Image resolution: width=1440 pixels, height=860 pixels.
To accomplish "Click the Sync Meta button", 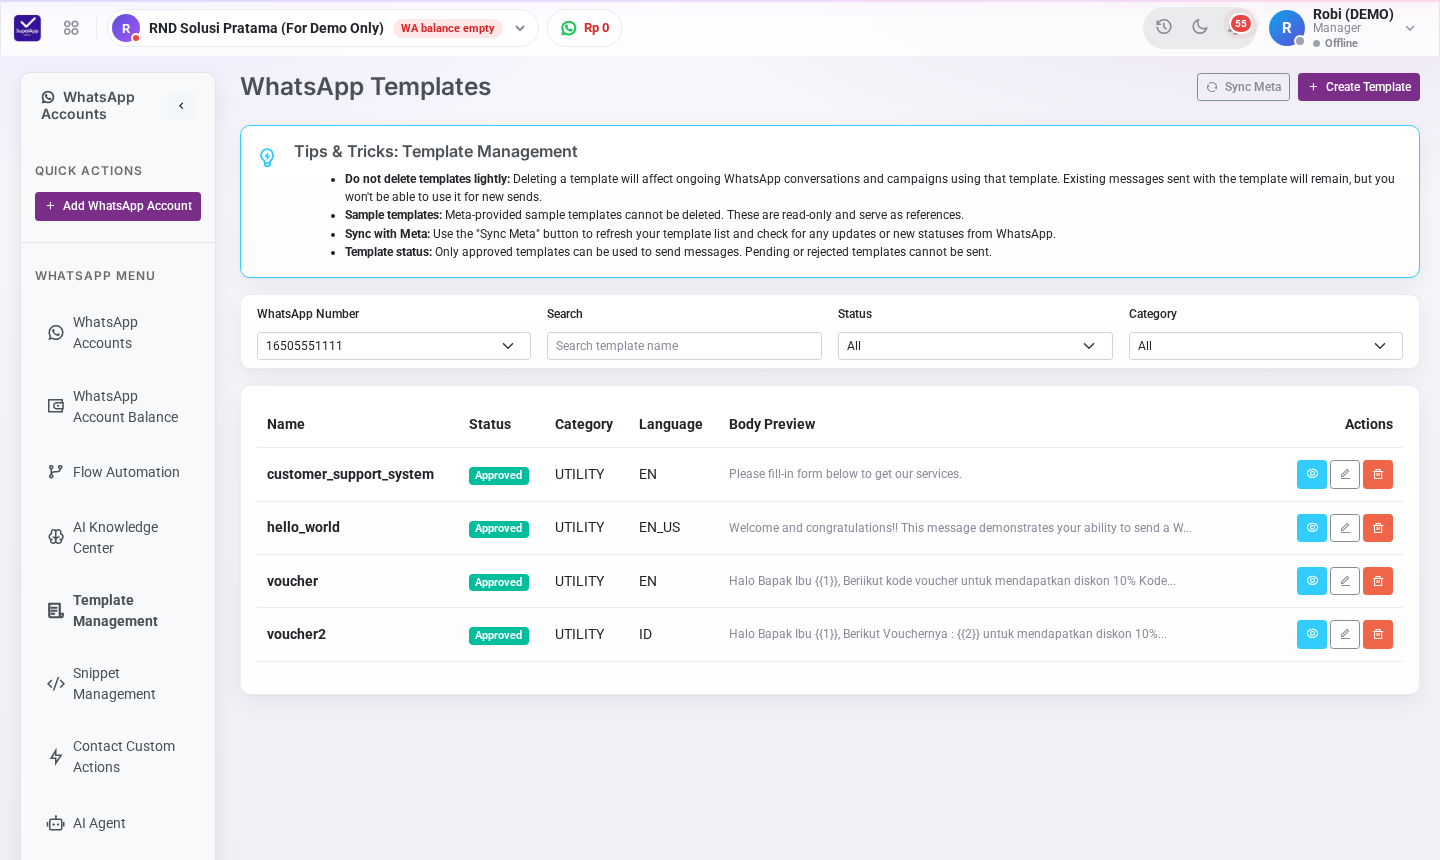I will click(x=1243, y=87).
